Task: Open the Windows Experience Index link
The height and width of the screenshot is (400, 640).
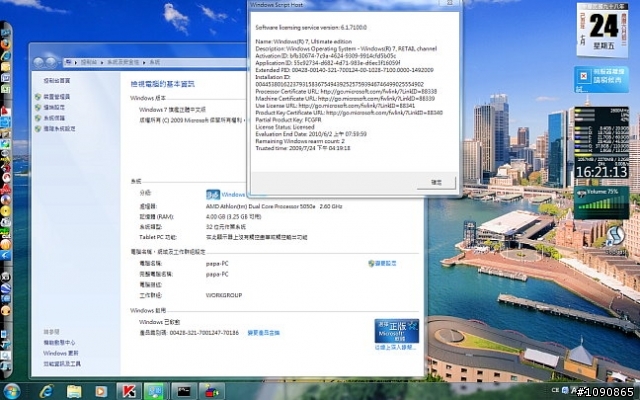Action: point(233,195)
